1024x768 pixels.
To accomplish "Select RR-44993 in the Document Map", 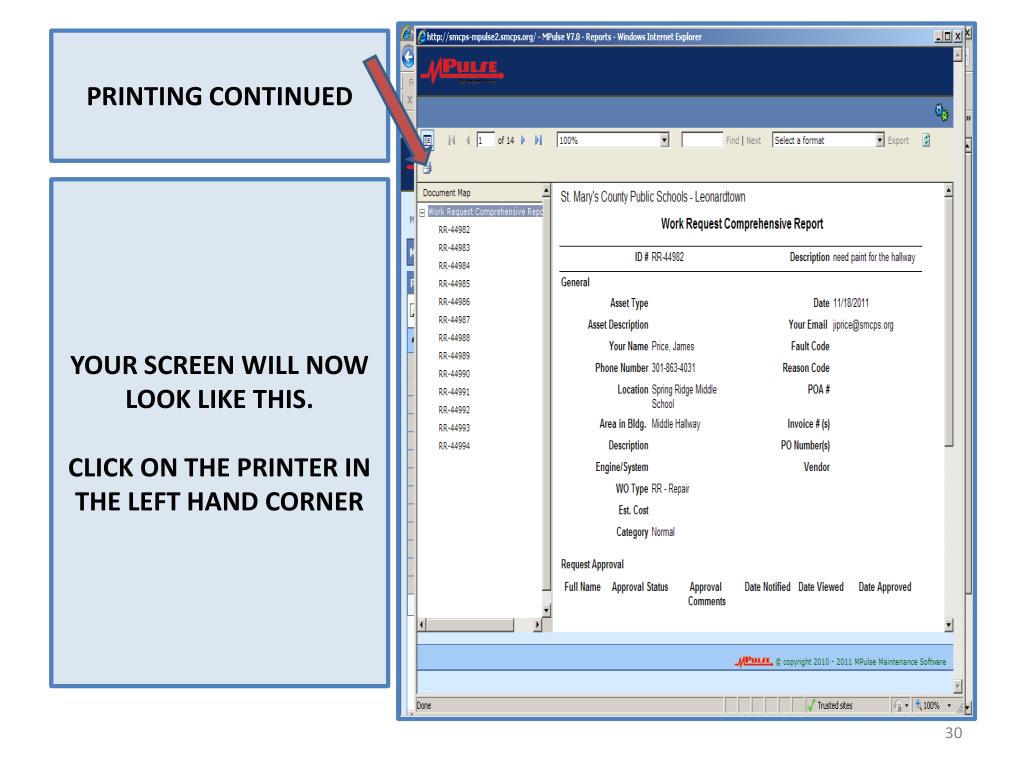I will pyautogui.click(x=454, y=428).
